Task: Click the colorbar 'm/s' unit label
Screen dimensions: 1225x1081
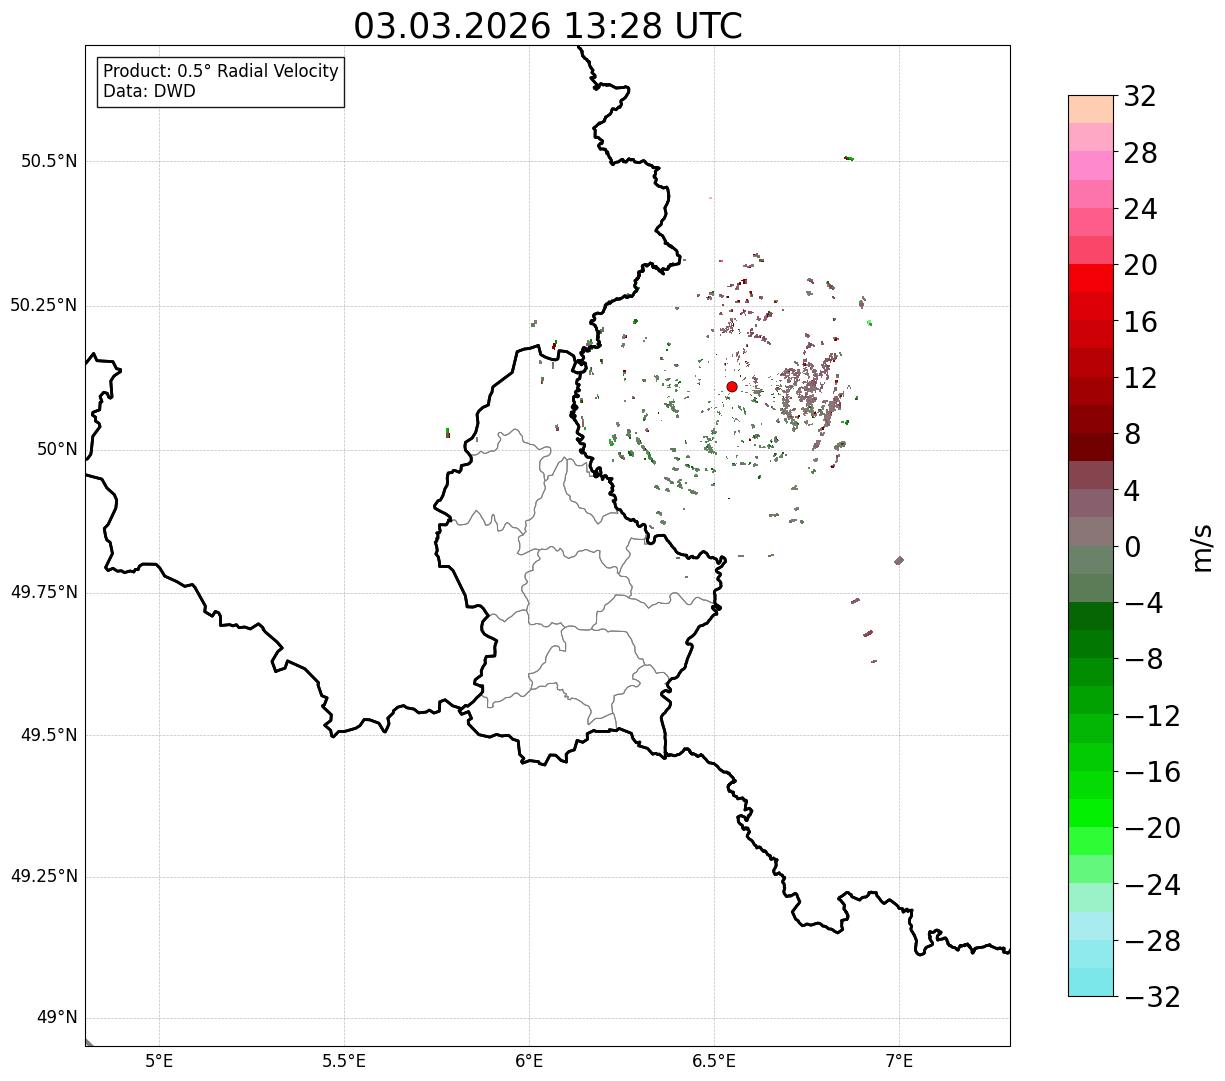Action: point(1202,547)
